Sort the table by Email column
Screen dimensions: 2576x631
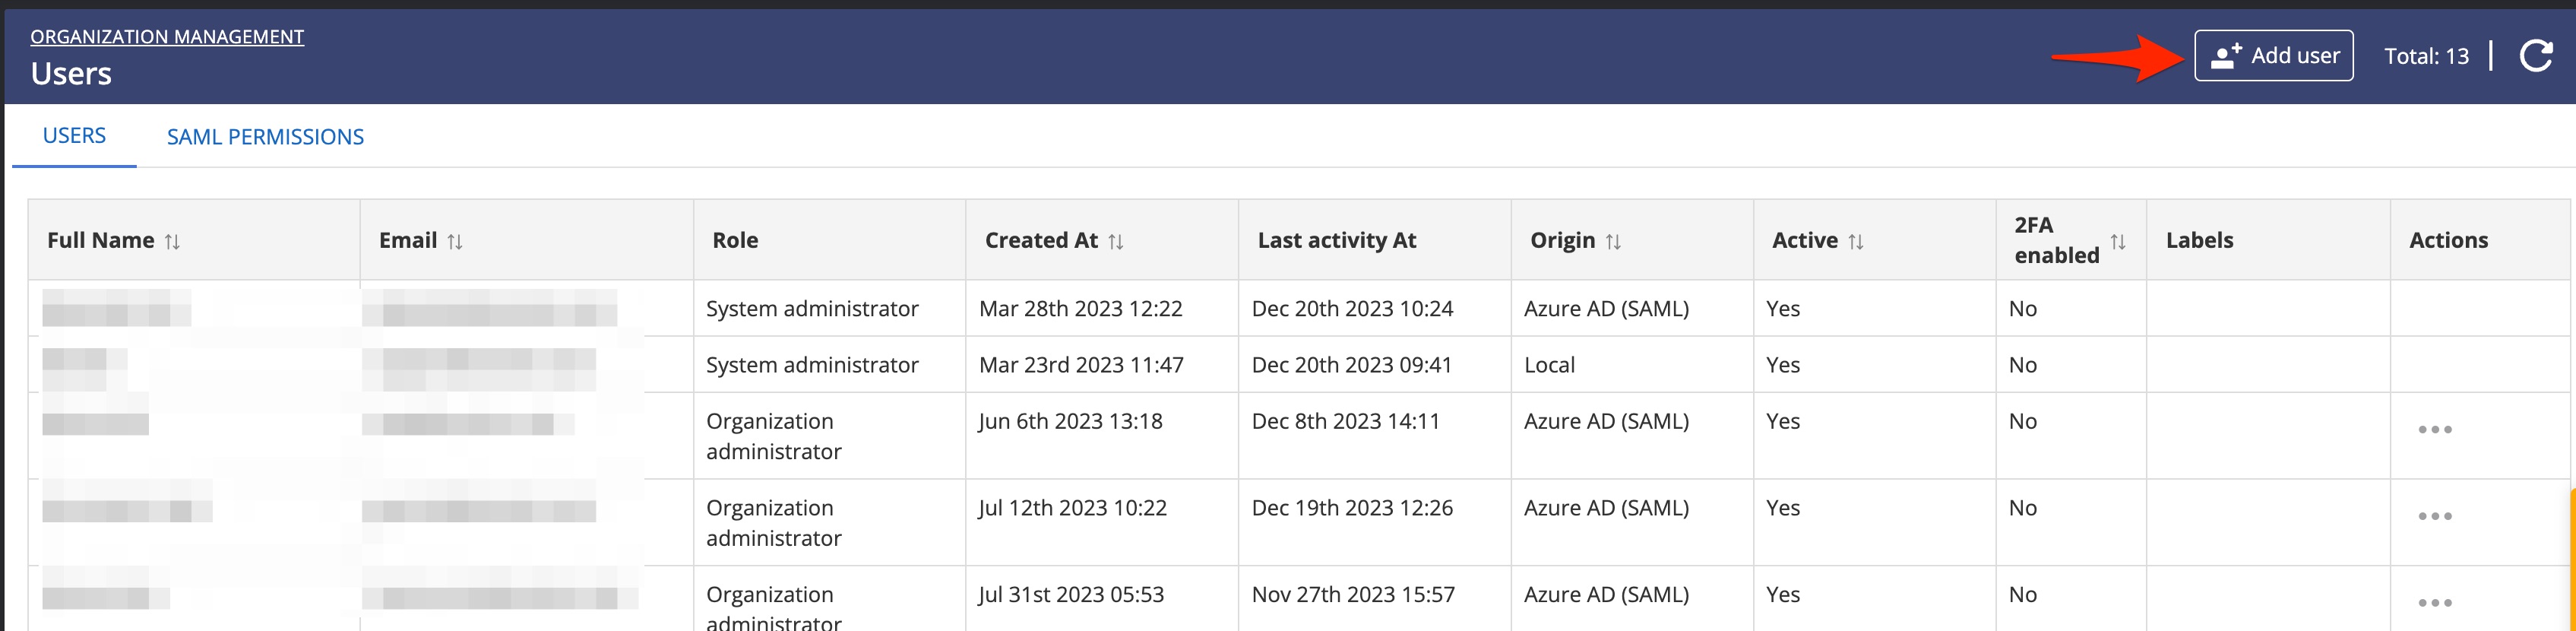pos(455,242)
